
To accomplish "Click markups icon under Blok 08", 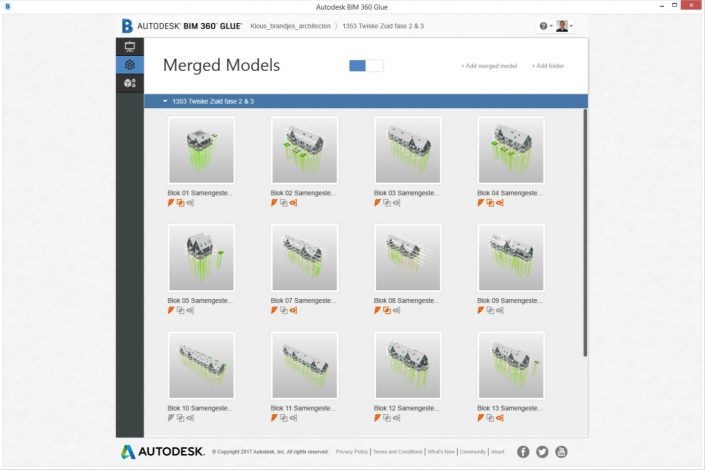I will coord(378,310).
